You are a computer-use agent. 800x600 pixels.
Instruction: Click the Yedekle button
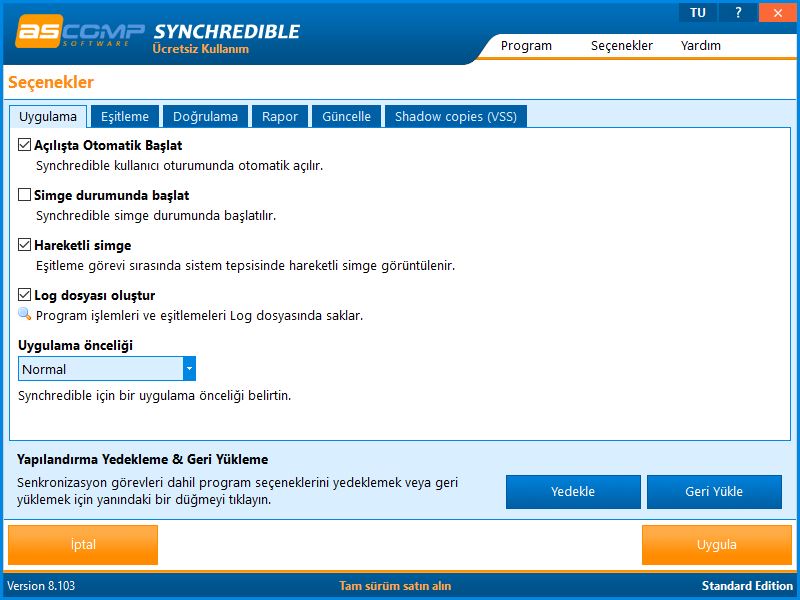click(573, 492)
